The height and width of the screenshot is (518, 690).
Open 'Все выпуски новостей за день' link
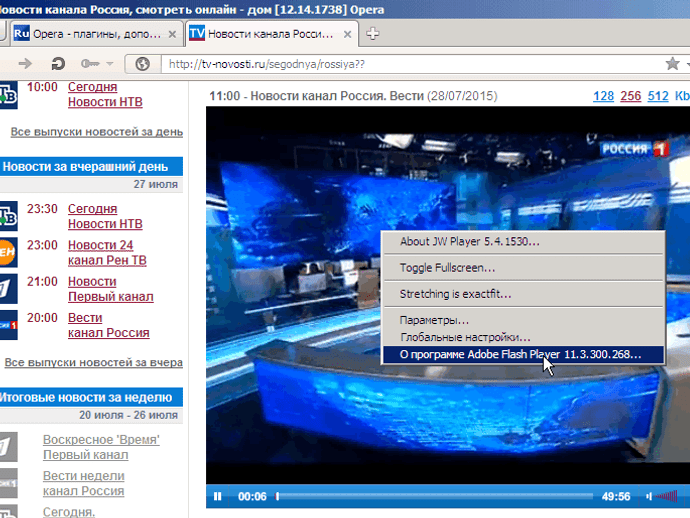(97, 132)
